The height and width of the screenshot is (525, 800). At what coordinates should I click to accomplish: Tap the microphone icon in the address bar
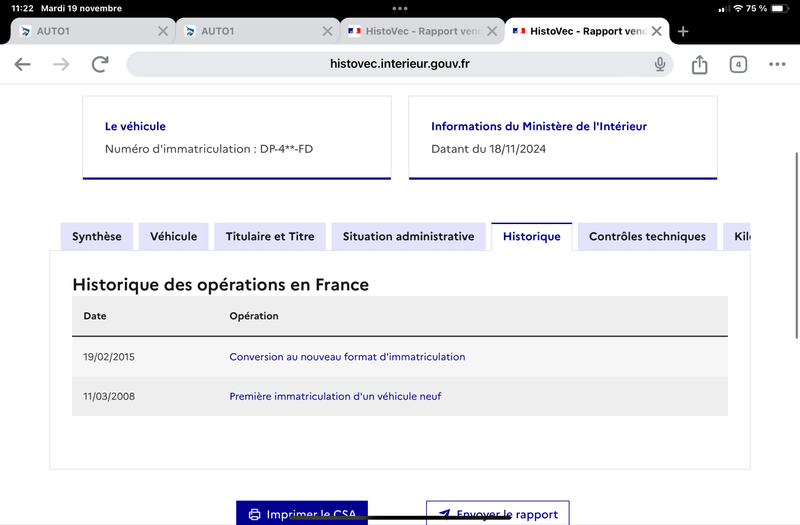point(660,64)
